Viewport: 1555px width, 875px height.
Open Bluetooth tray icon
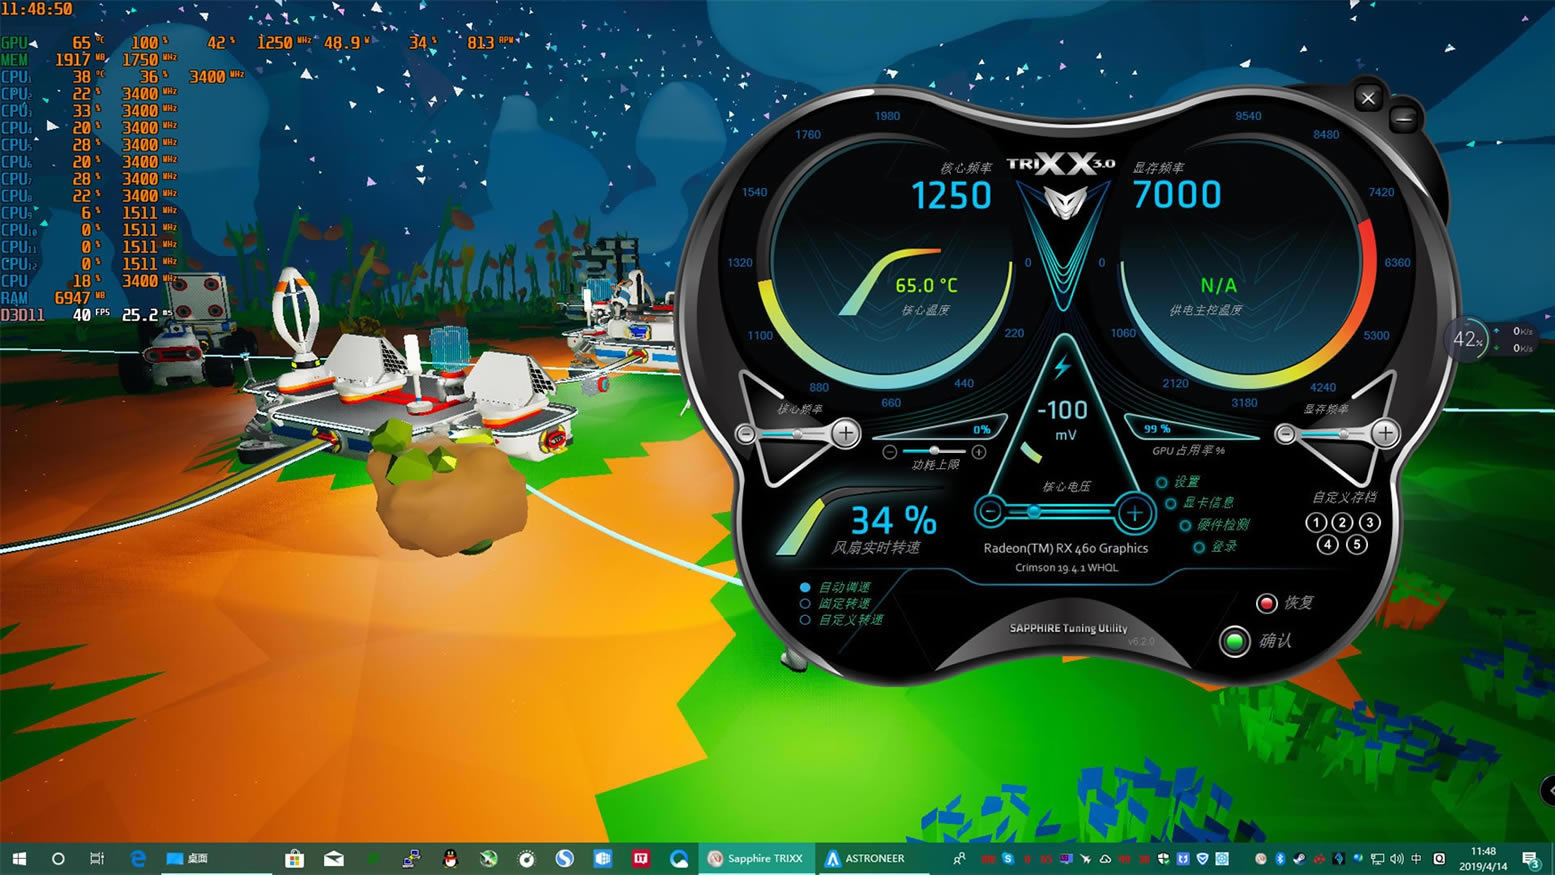[x=1280, y=858]
